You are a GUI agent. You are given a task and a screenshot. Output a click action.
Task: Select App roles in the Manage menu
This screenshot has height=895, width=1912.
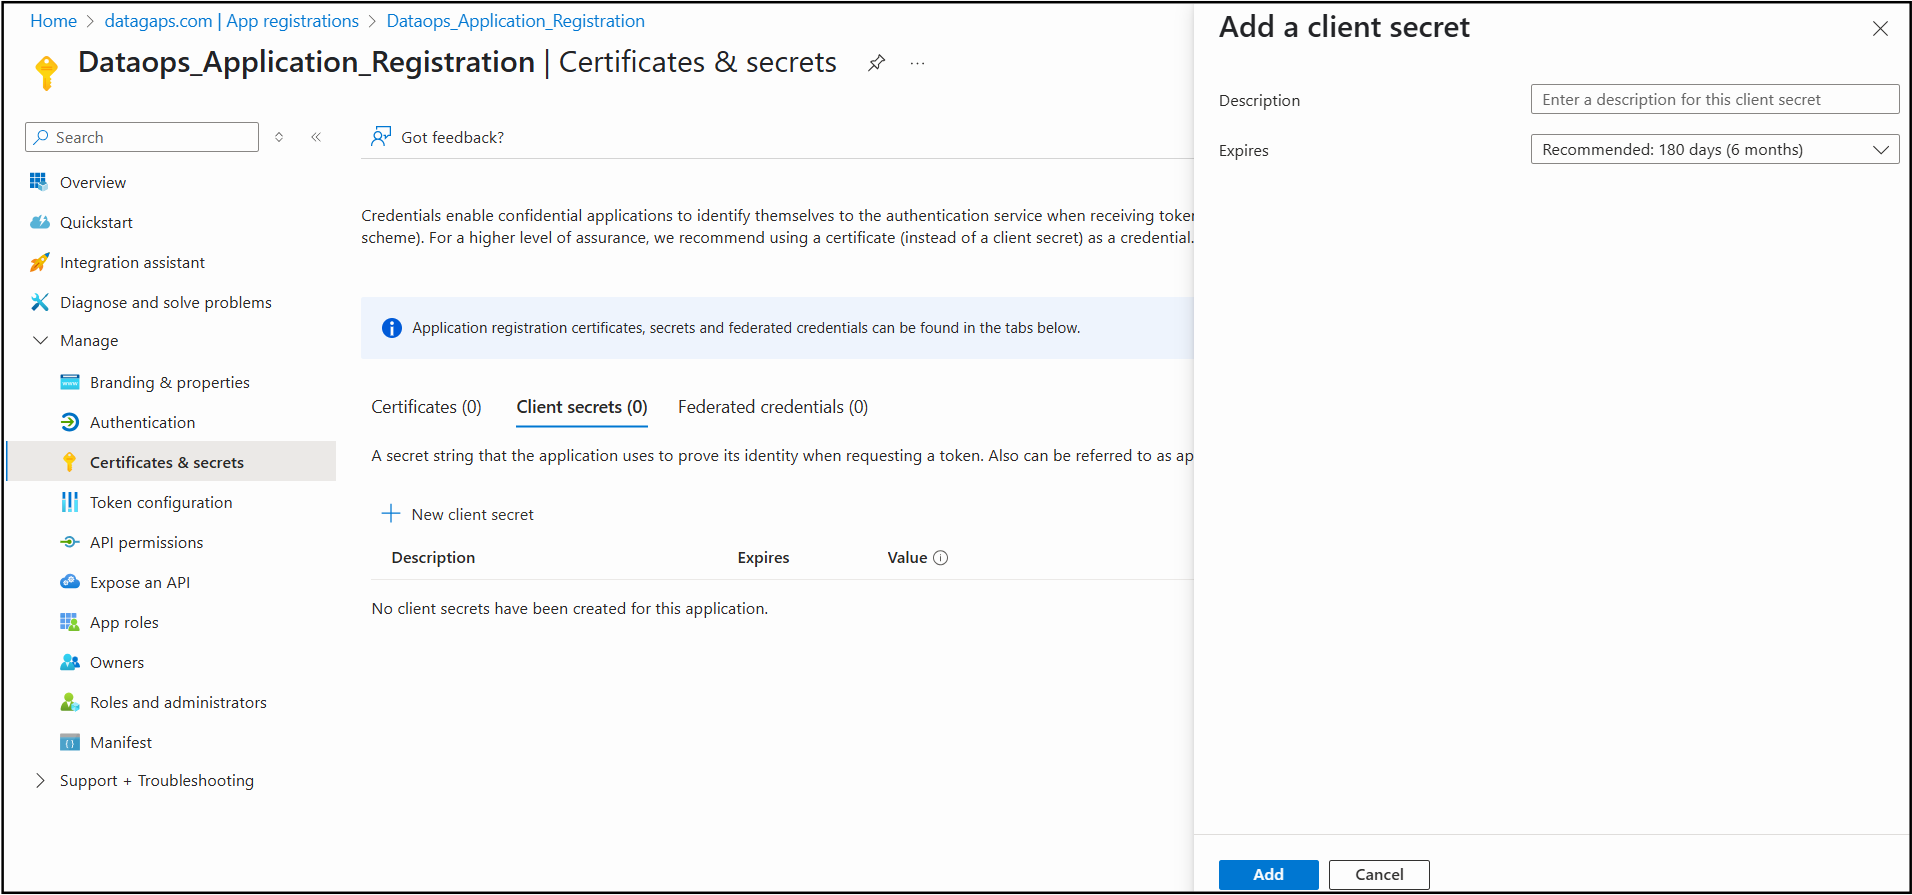[x=124, y=622]
